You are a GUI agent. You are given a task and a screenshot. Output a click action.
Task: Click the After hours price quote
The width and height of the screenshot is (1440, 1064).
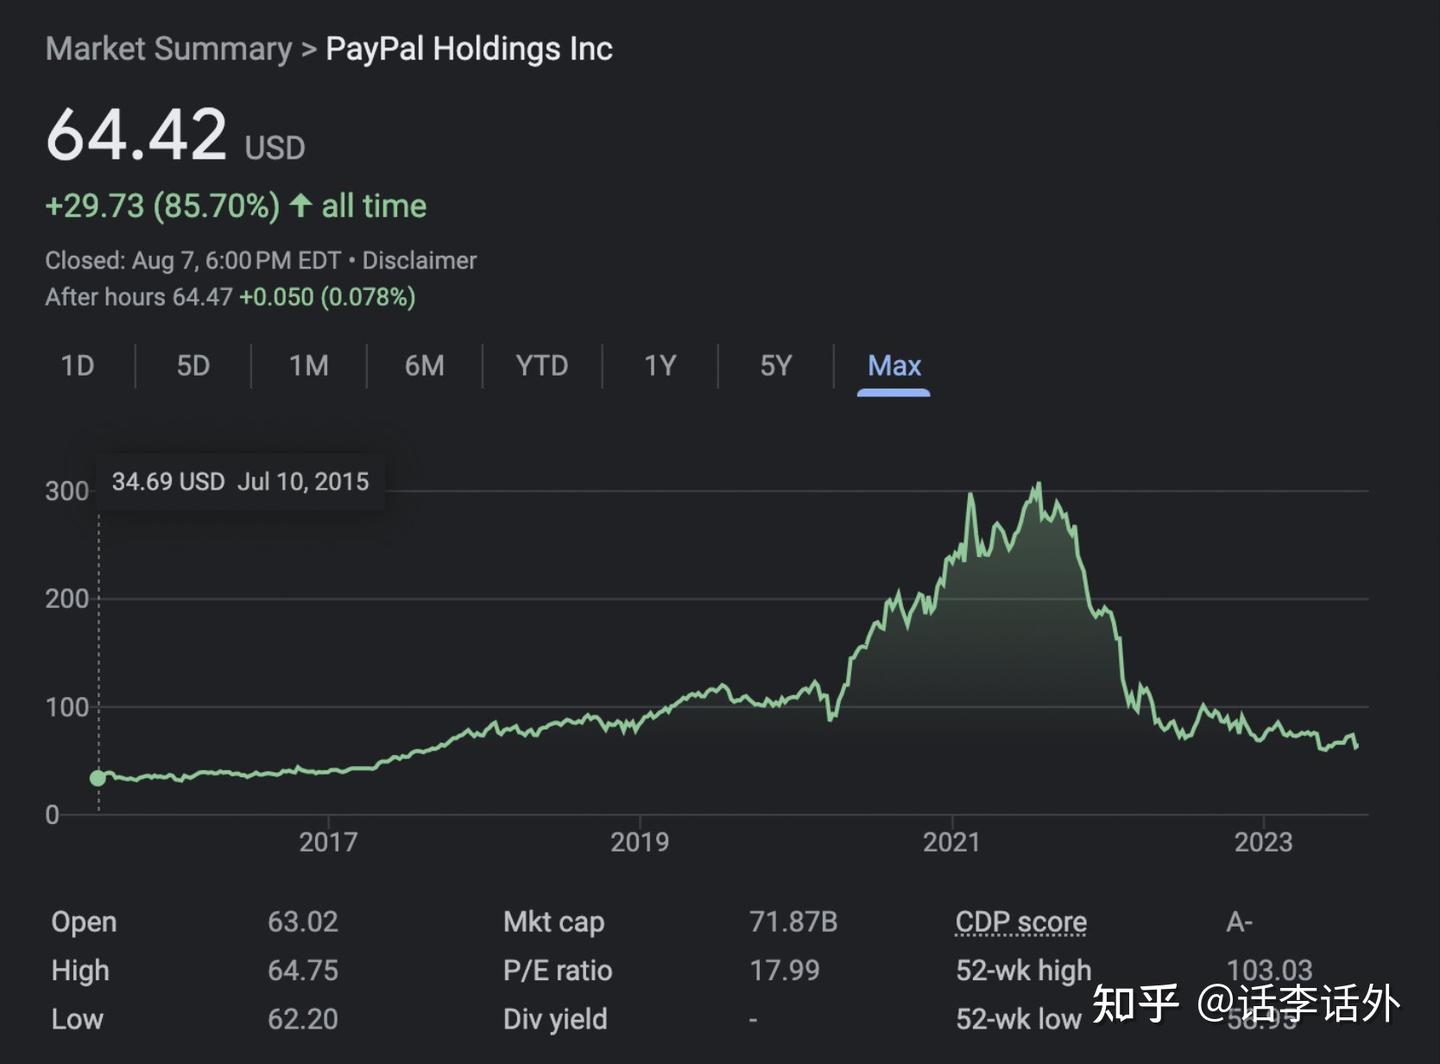(x=230, y=297)
